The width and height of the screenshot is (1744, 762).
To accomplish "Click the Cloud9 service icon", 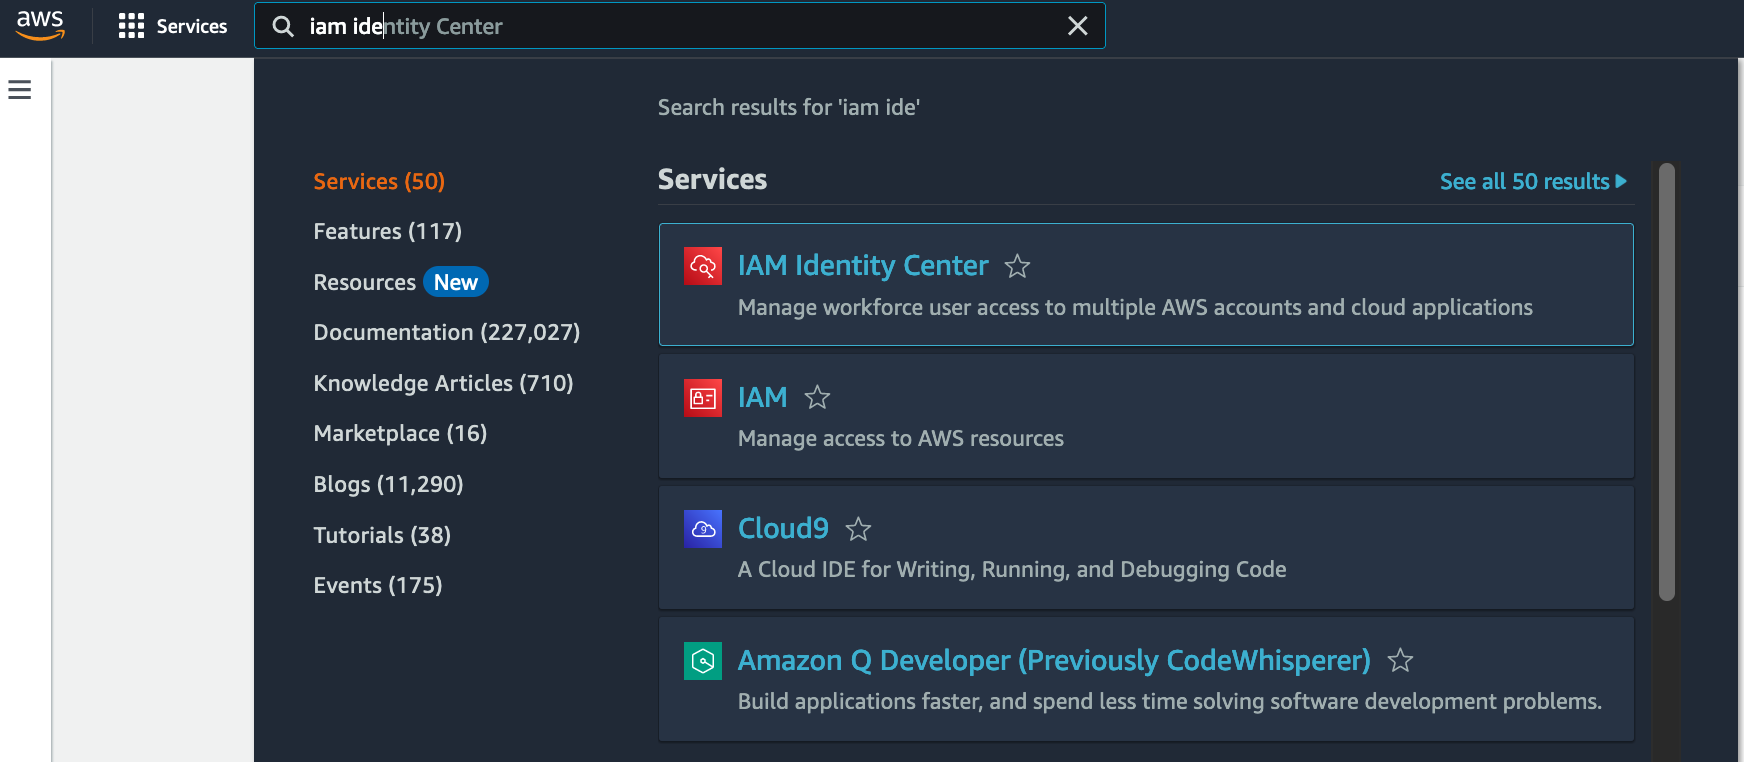I will [703, 529].
